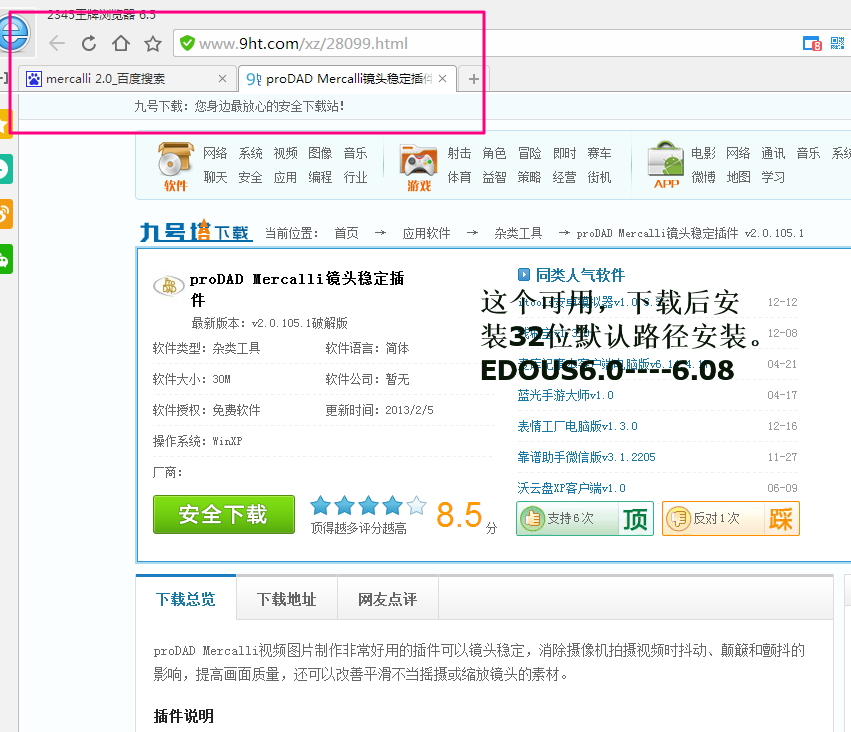The height and width of the screenshot is (732, 851).
Task: Open 聊天 software category
Action: [215, 177]
